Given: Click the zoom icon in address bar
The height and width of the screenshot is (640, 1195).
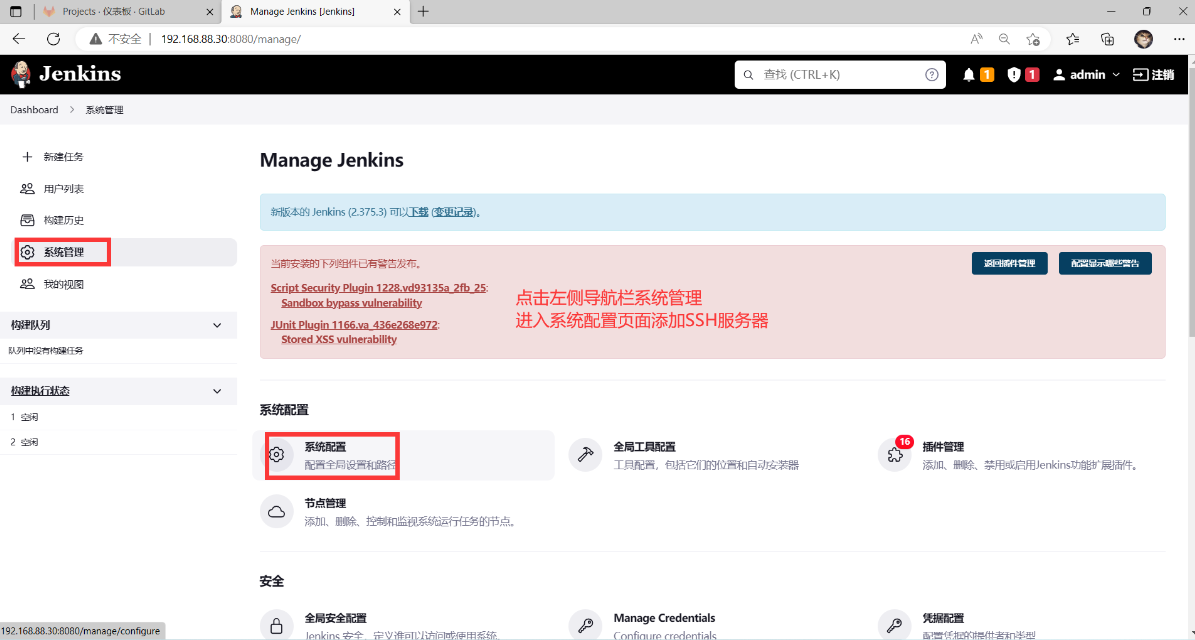Looking at the screenshot, I should point(1004,39).
